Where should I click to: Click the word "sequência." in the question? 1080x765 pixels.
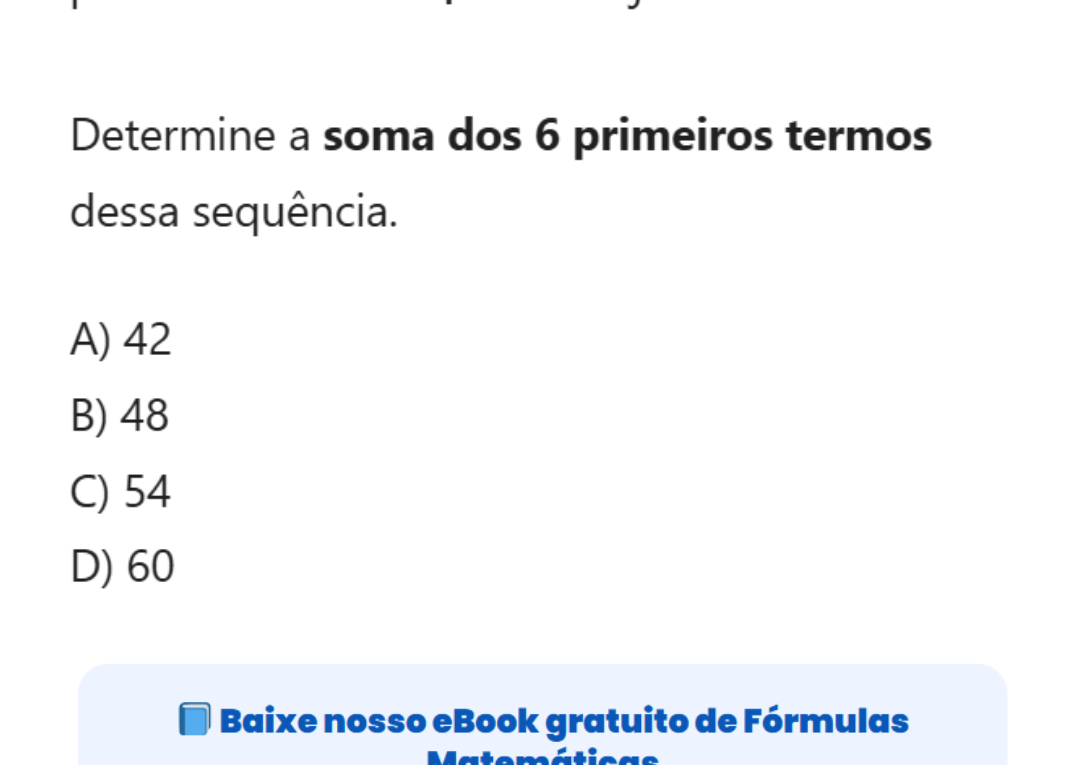[x=294, y=212]
